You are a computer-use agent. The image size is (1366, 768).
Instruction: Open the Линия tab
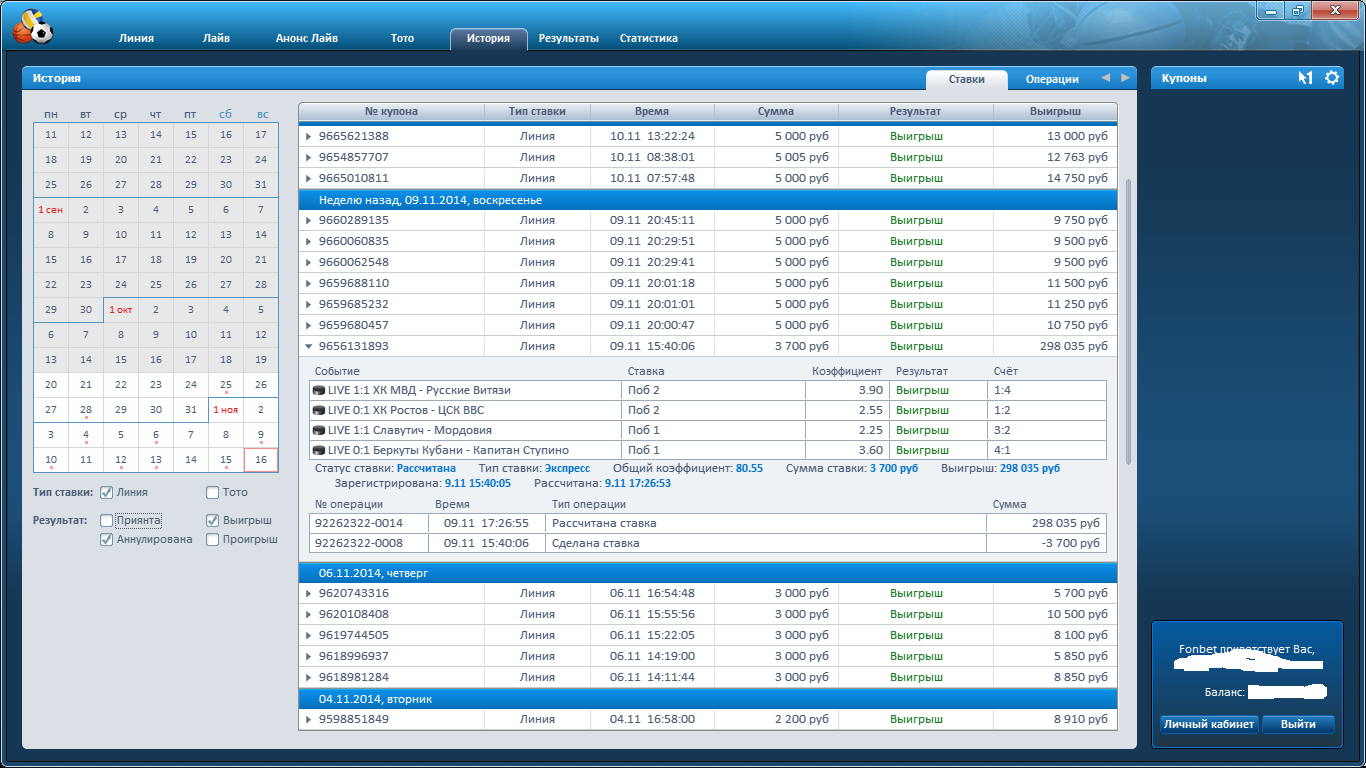[x=136, y=38]
